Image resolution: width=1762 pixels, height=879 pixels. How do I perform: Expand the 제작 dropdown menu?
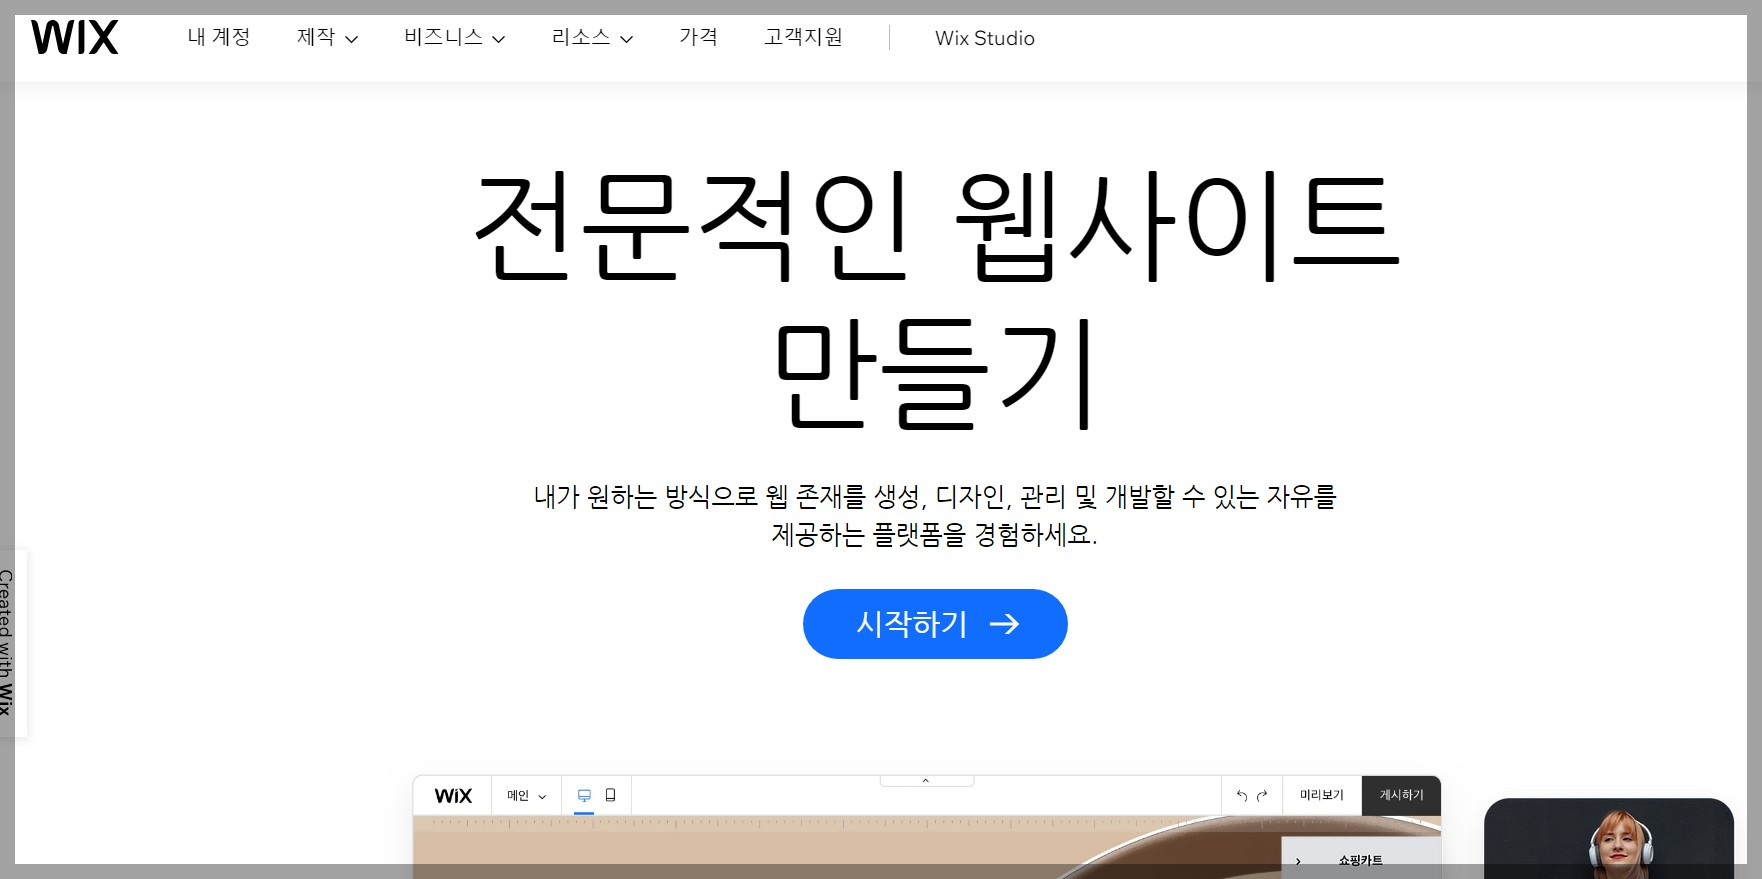click(327, 38)
